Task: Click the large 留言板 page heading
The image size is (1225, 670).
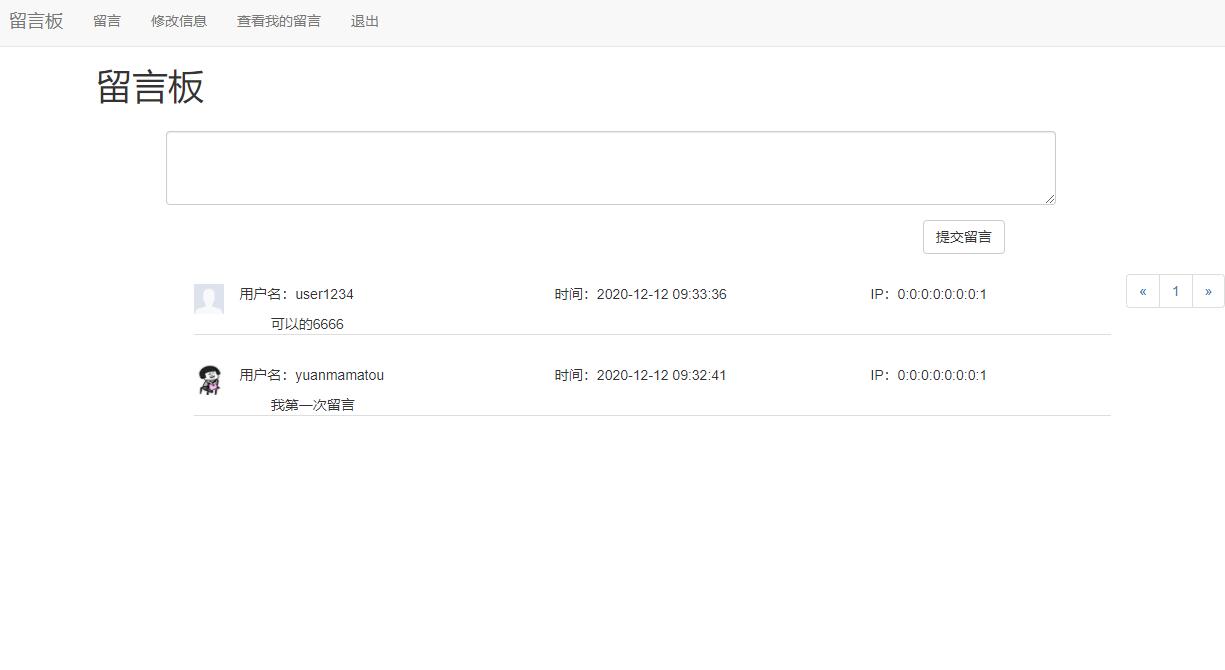Action: click(x=150, y=87)
